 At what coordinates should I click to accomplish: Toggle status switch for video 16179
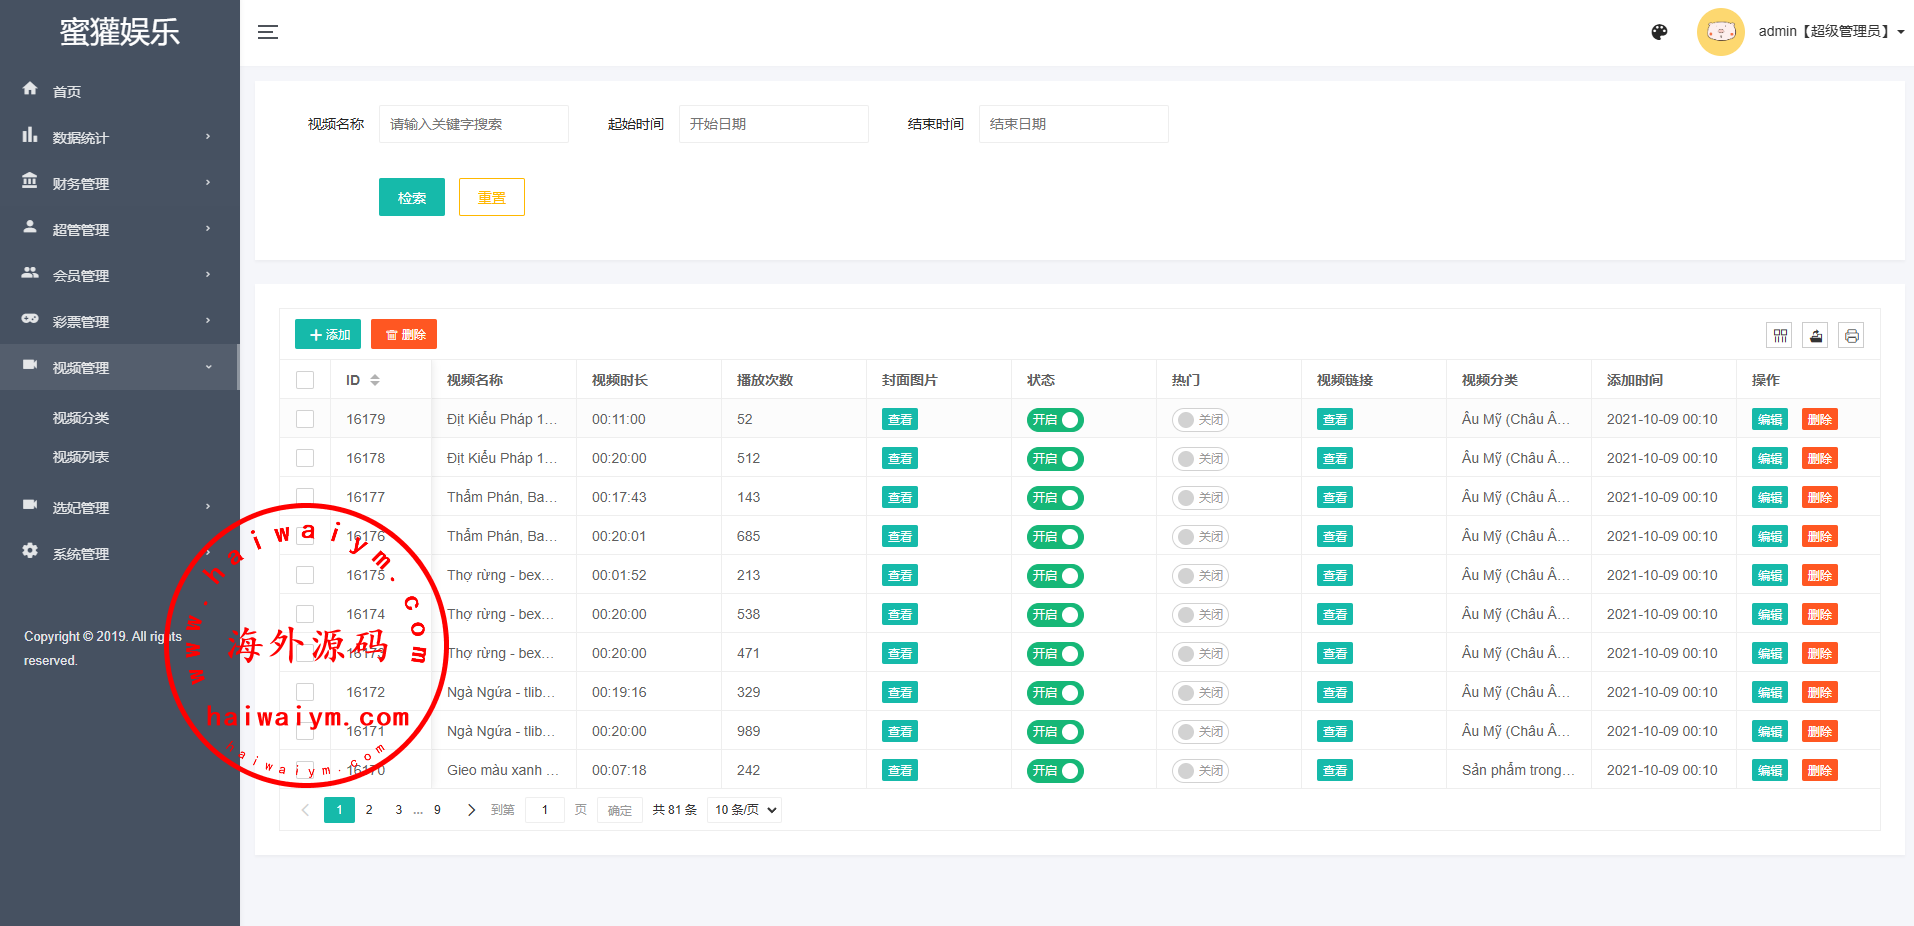1055,420
